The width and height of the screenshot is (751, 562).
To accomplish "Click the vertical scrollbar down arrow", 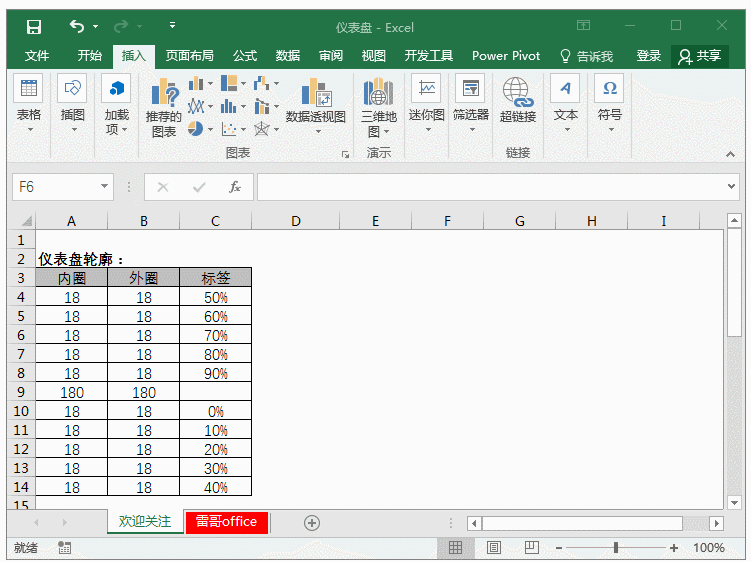I will click(x=734, y=503).
